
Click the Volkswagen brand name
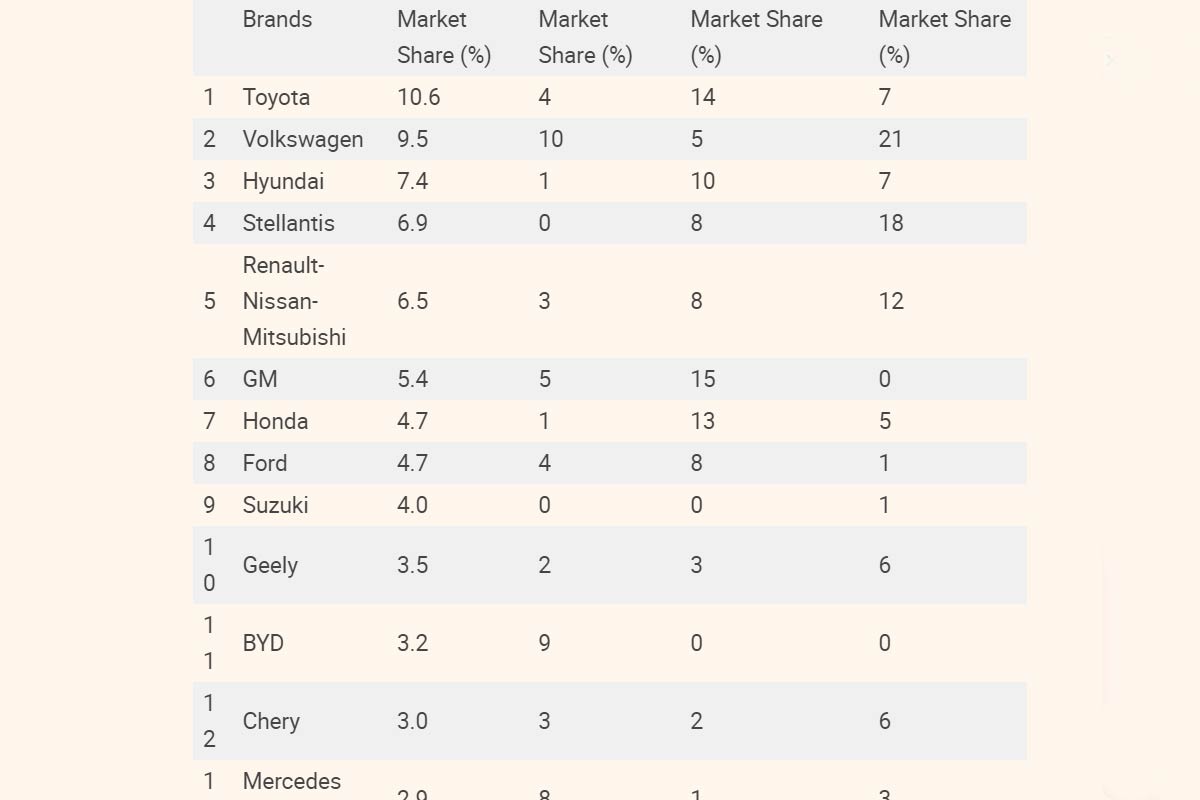302,140
